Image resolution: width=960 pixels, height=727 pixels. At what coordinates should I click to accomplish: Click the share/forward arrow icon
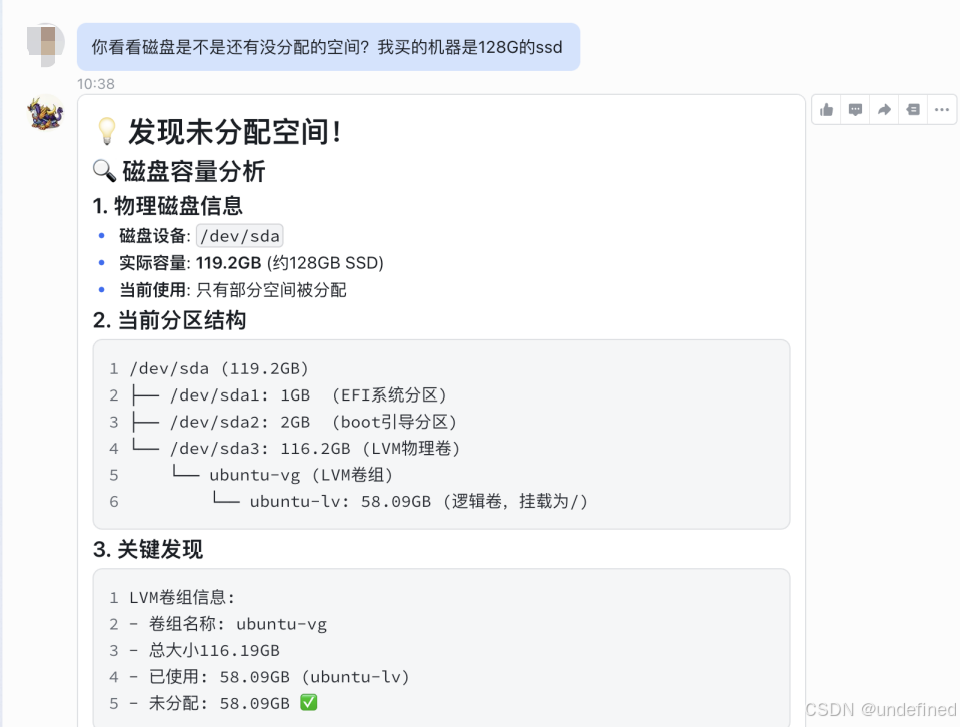click(884, 110)
